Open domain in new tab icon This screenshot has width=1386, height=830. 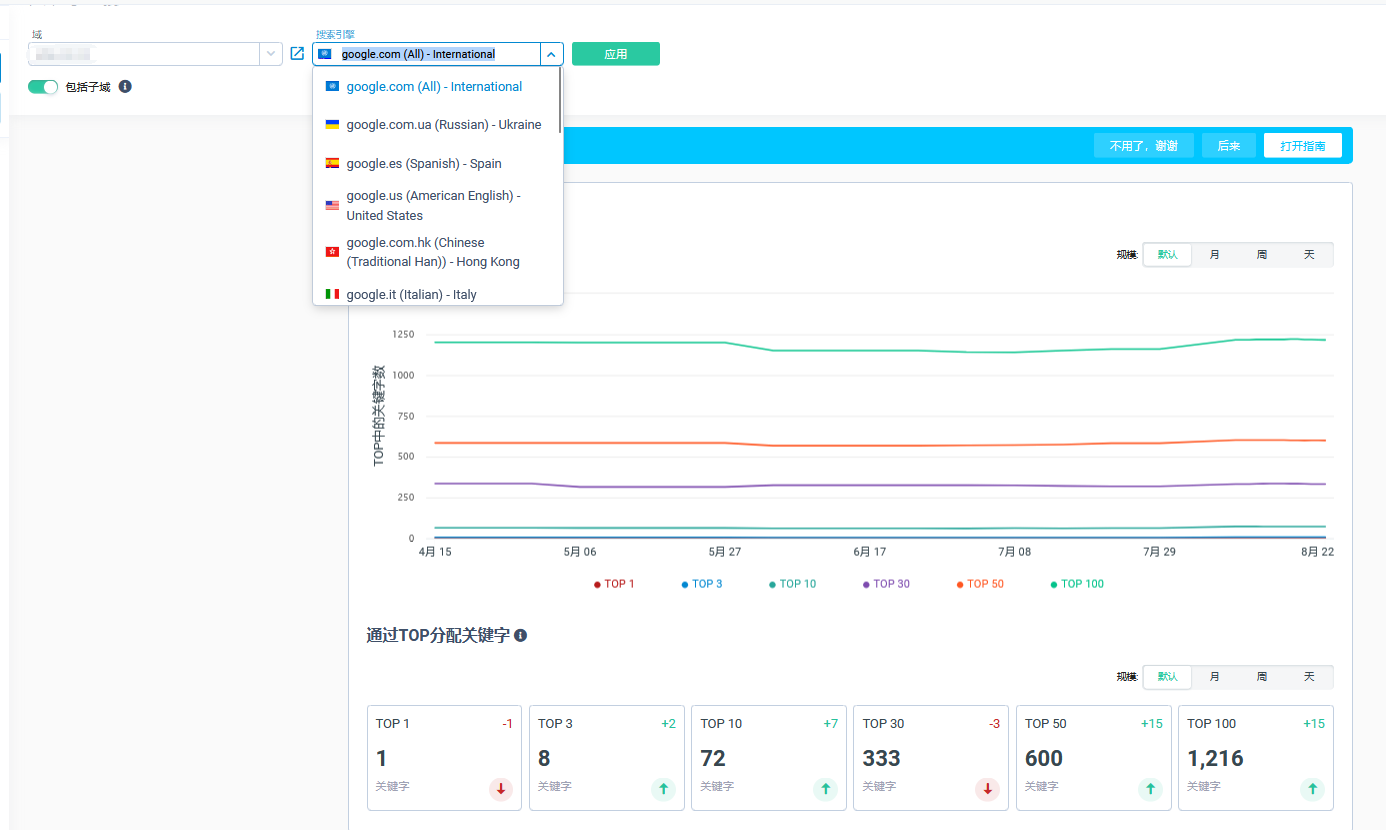tap(297, 54)
